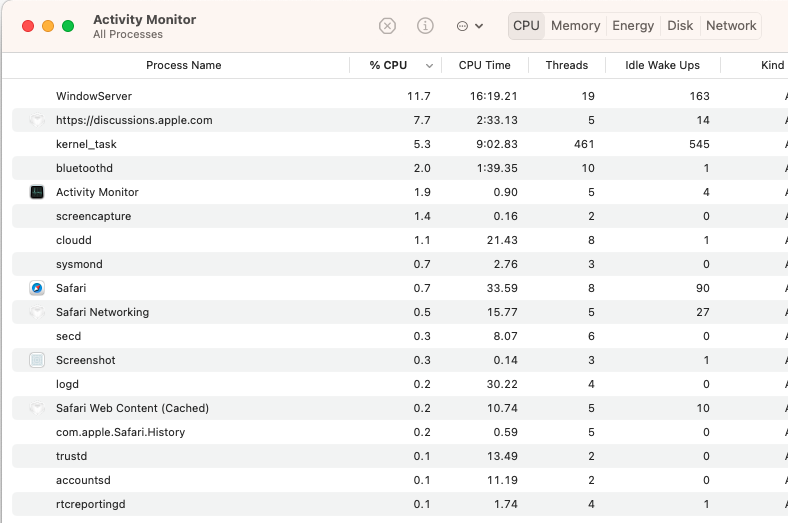Image resolution: width=788 pixels, height=523 pixels.
Task: Click the stop process toolbar icon
Action: click(387, 26)
